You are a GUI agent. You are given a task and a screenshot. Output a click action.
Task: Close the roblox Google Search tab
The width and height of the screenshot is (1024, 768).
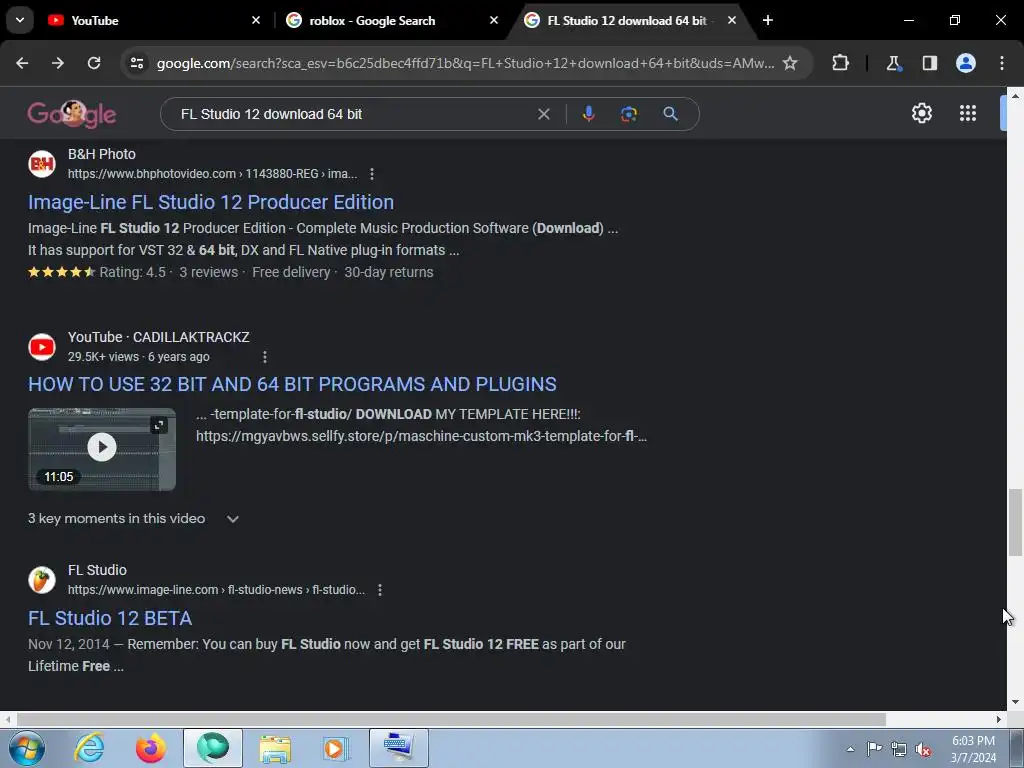coord(494,20)
